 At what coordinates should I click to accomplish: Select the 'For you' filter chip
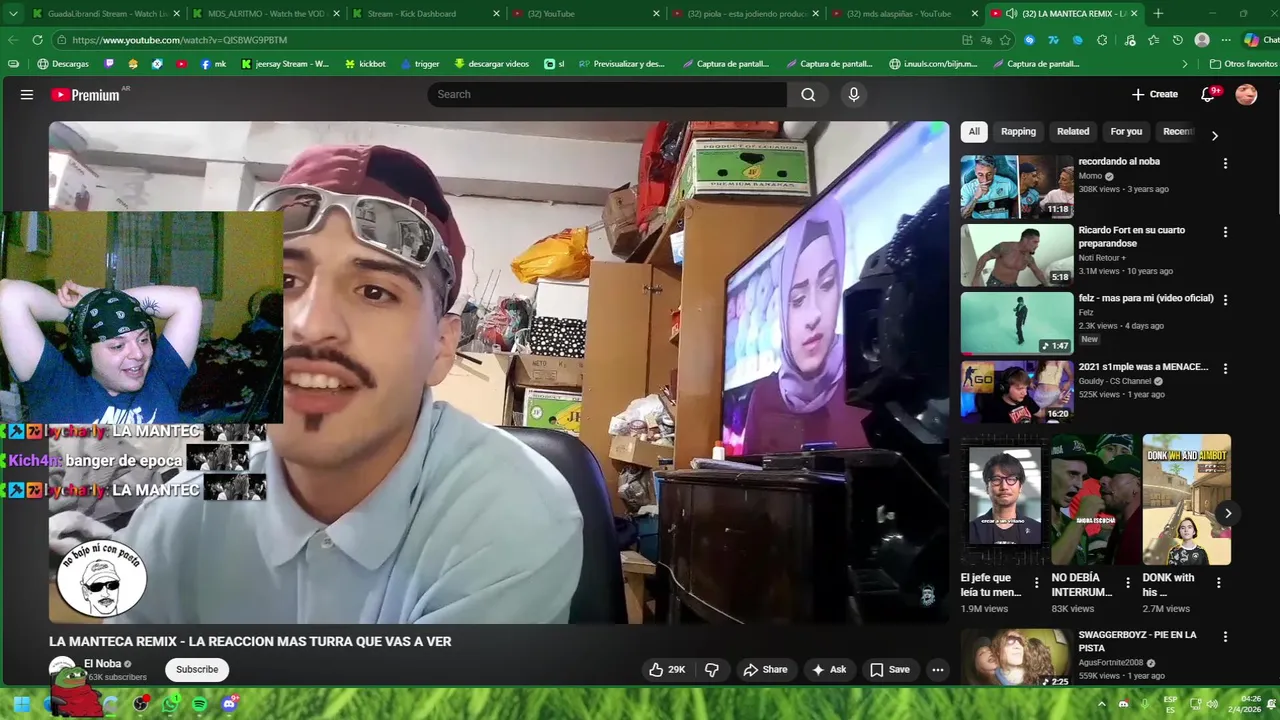(1126, 132)
